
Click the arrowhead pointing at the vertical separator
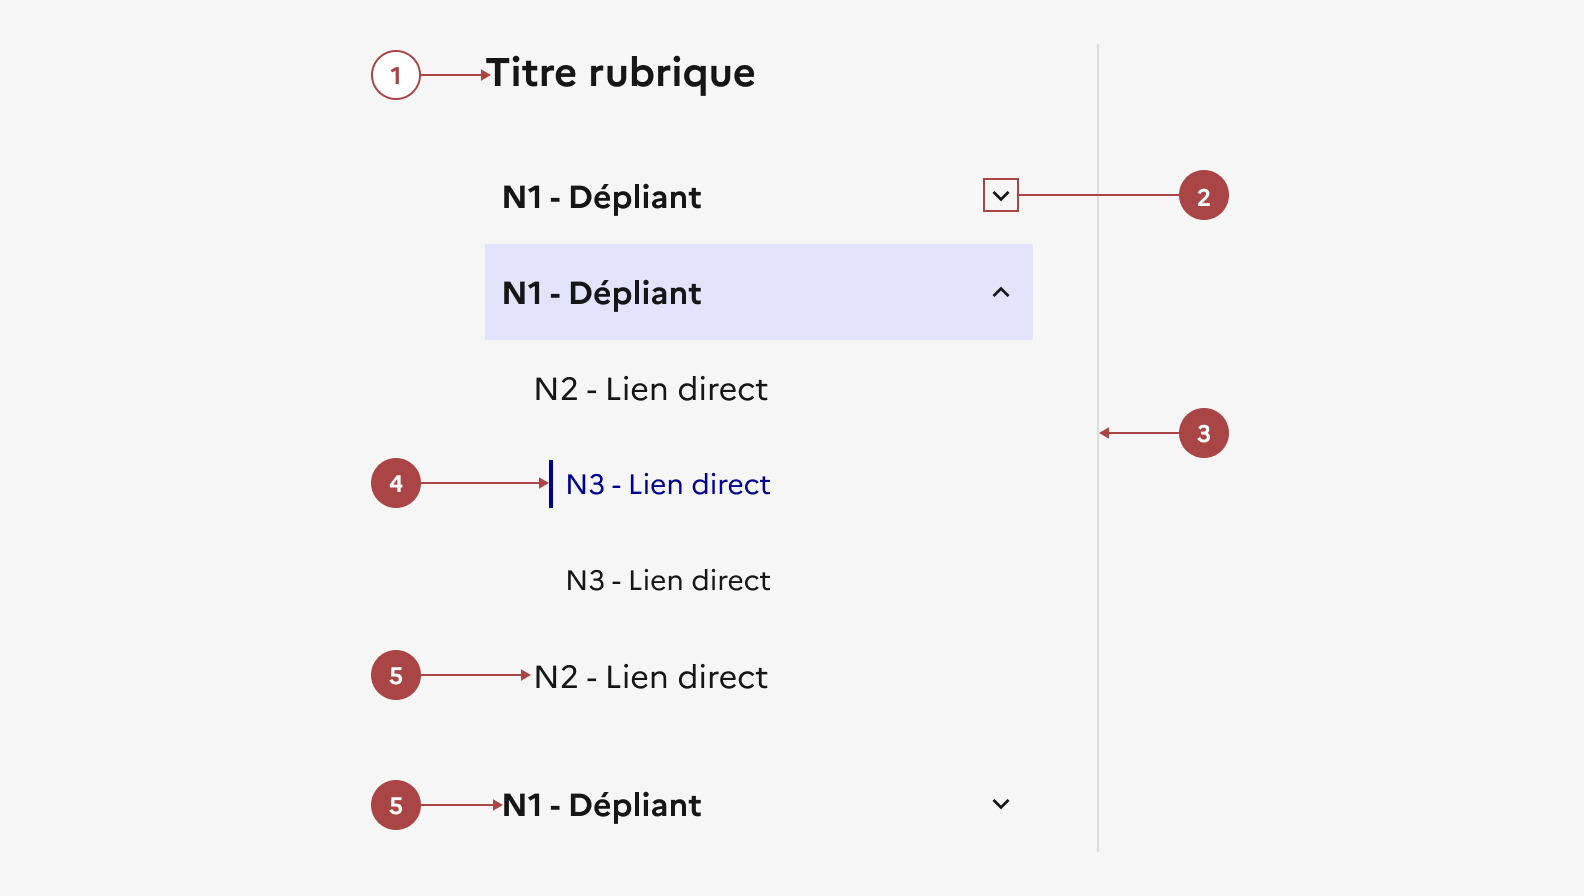point(1104,433)
